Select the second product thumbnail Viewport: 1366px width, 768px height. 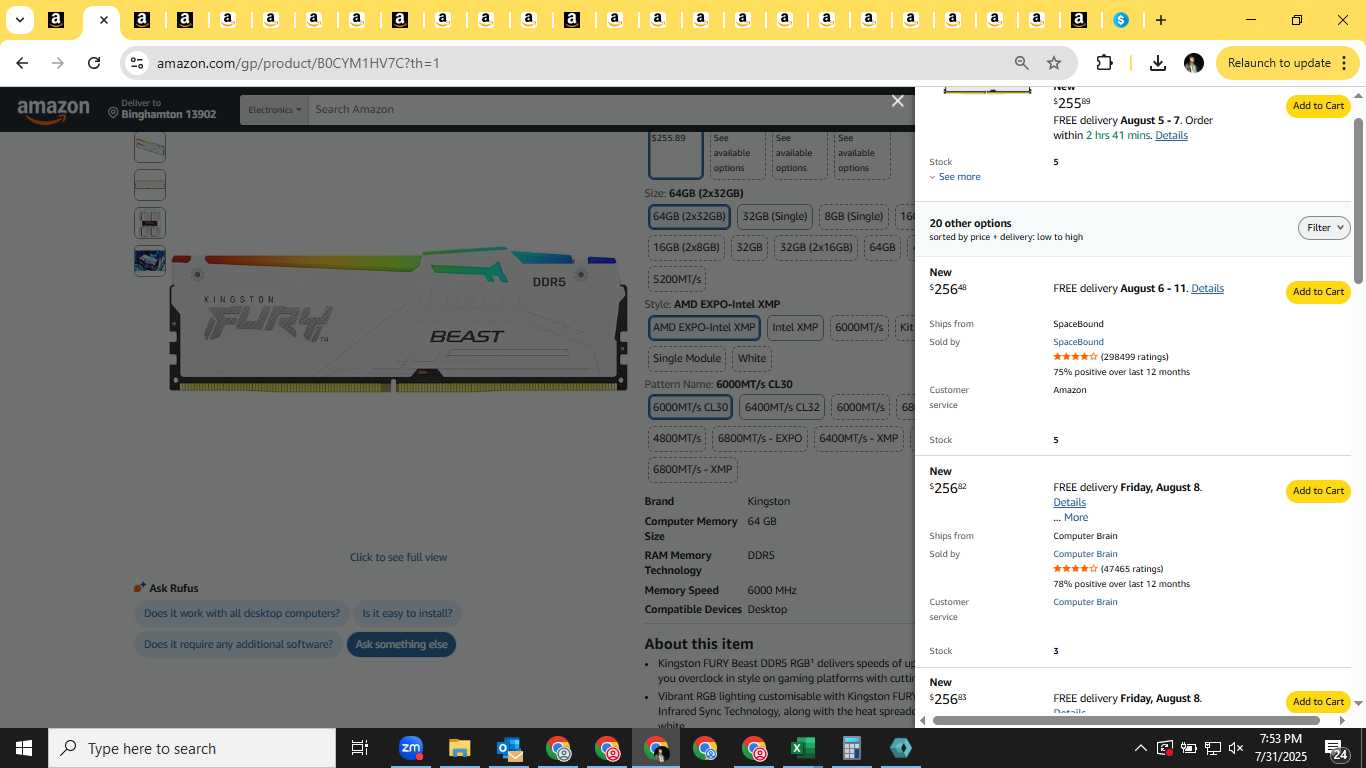tap(150, 185)
